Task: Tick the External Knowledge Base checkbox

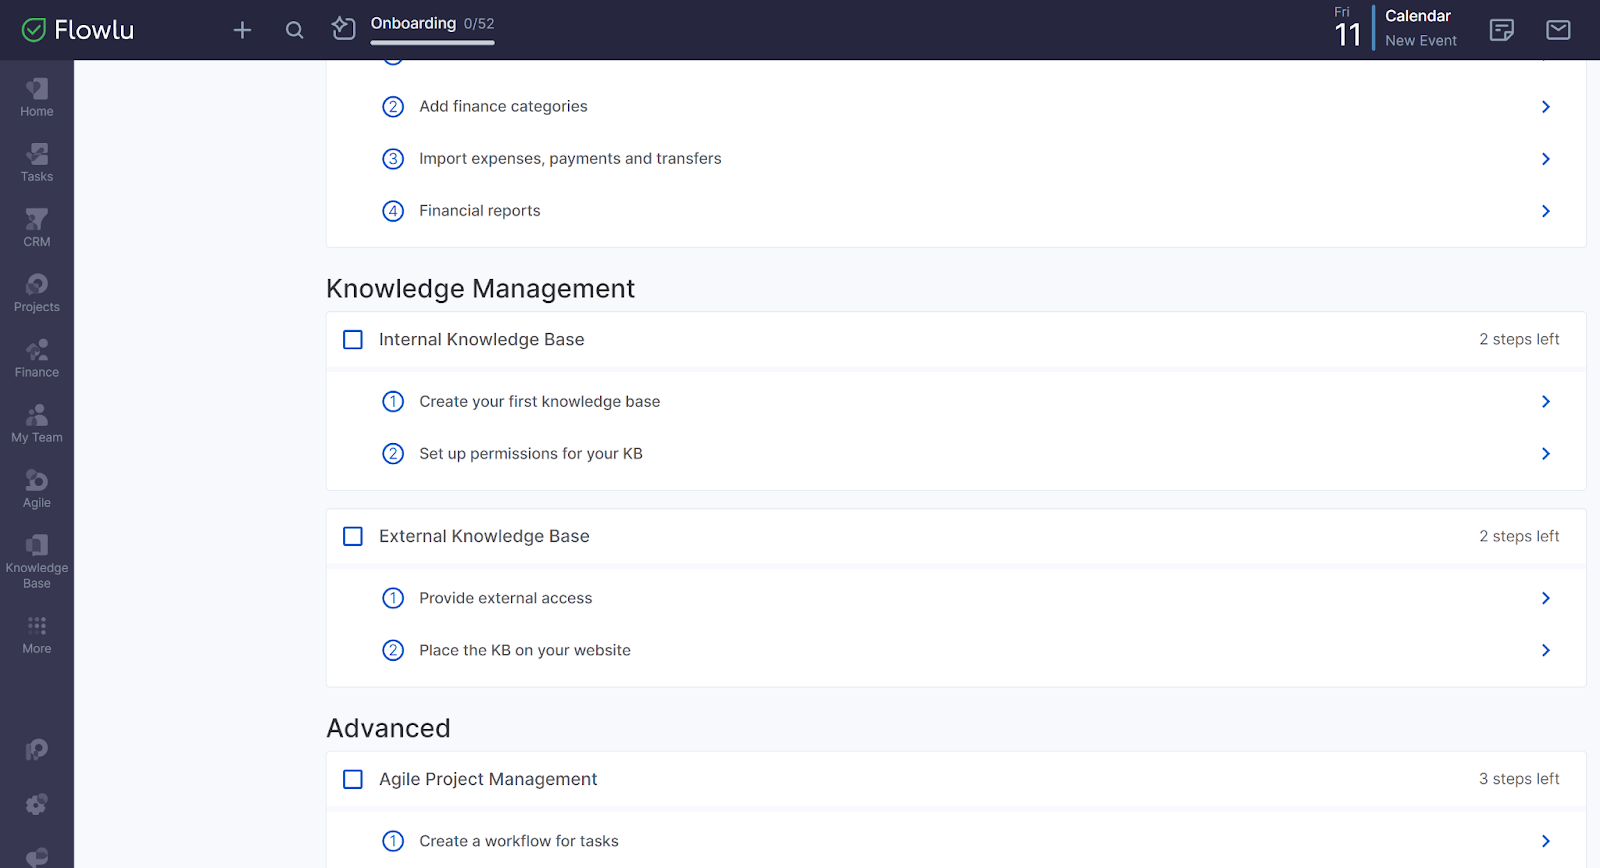Action: click(x=353, y=537)
